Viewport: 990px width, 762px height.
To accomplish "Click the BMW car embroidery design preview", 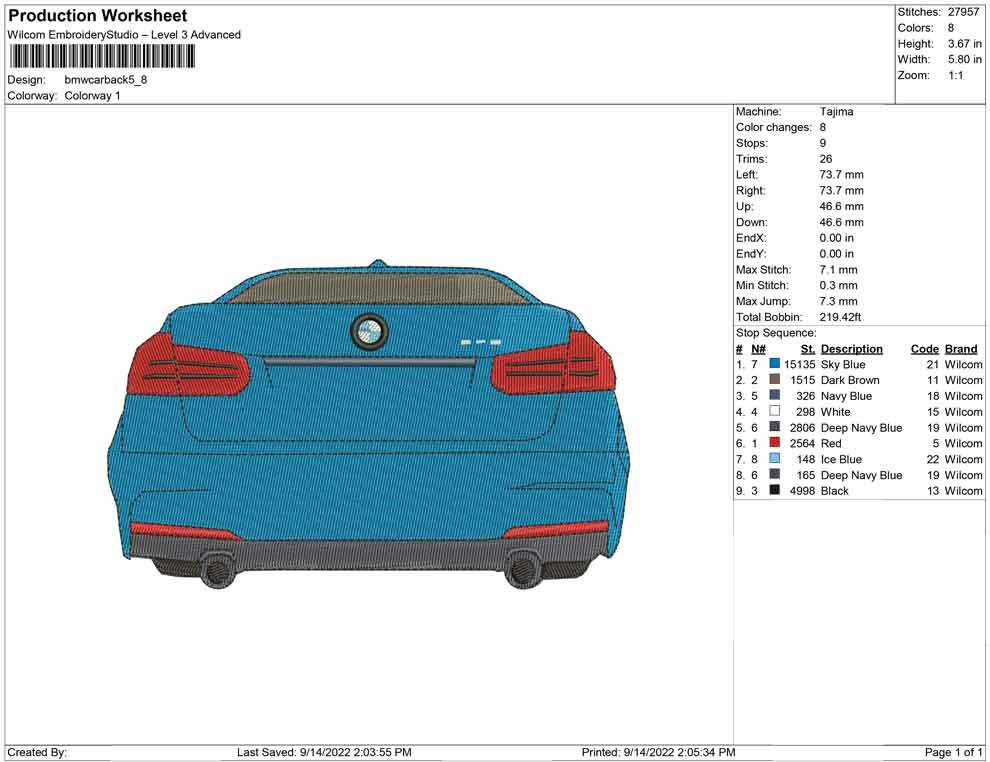I will (x=370, y=424).
